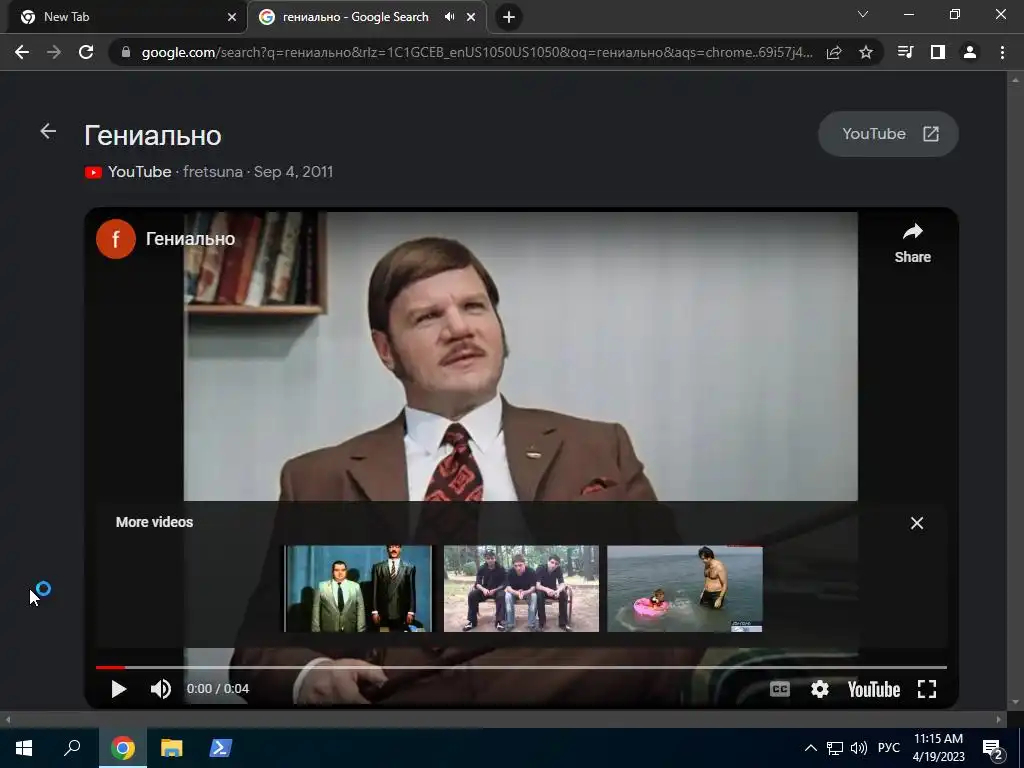Open thumbnail of three men on bench
The width and height of the screenshot is (1024, 768).
click(521, 588)
